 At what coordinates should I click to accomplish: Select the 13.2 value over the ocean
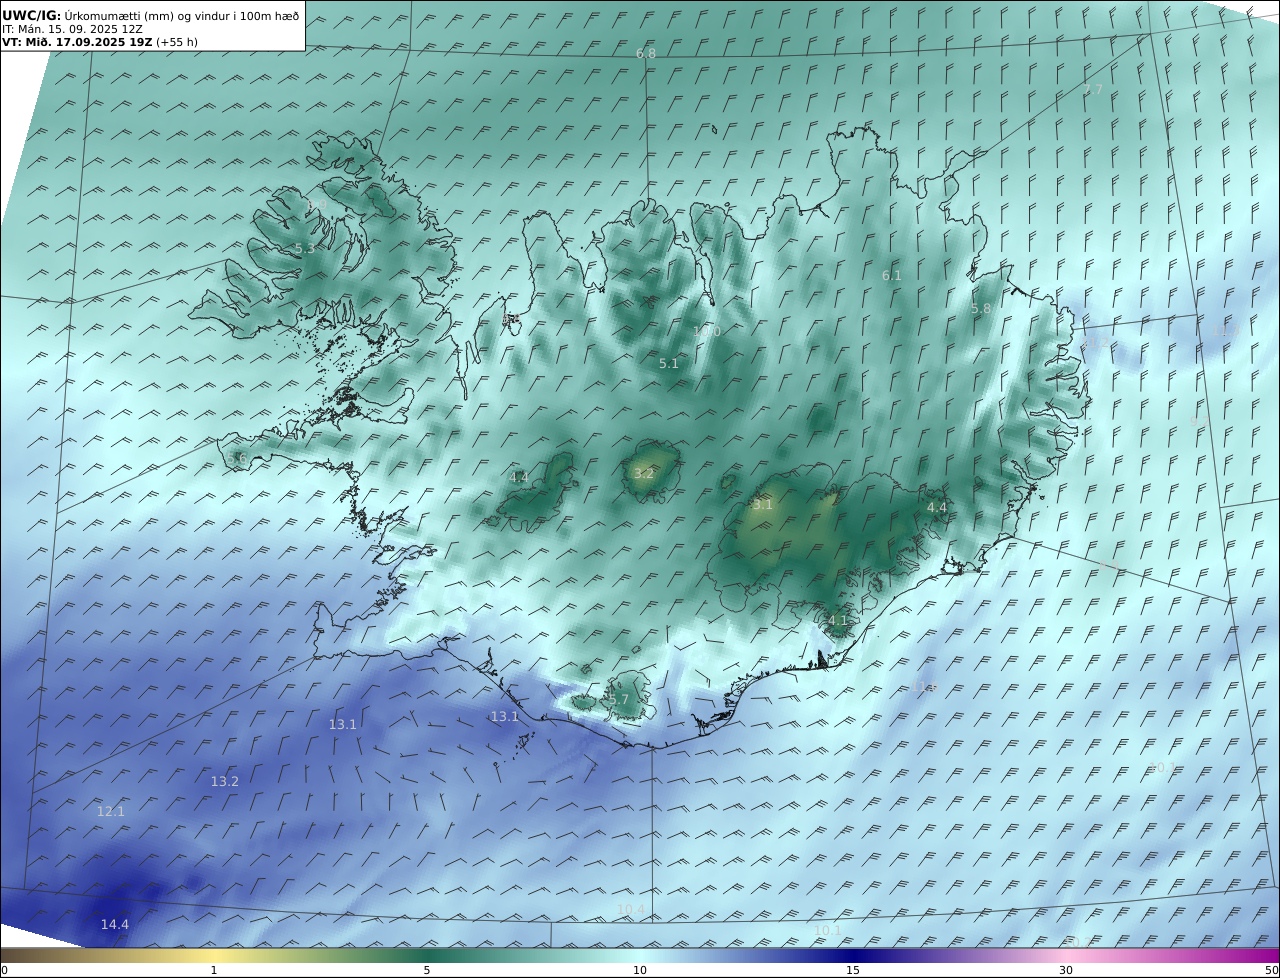pos(224,782)
